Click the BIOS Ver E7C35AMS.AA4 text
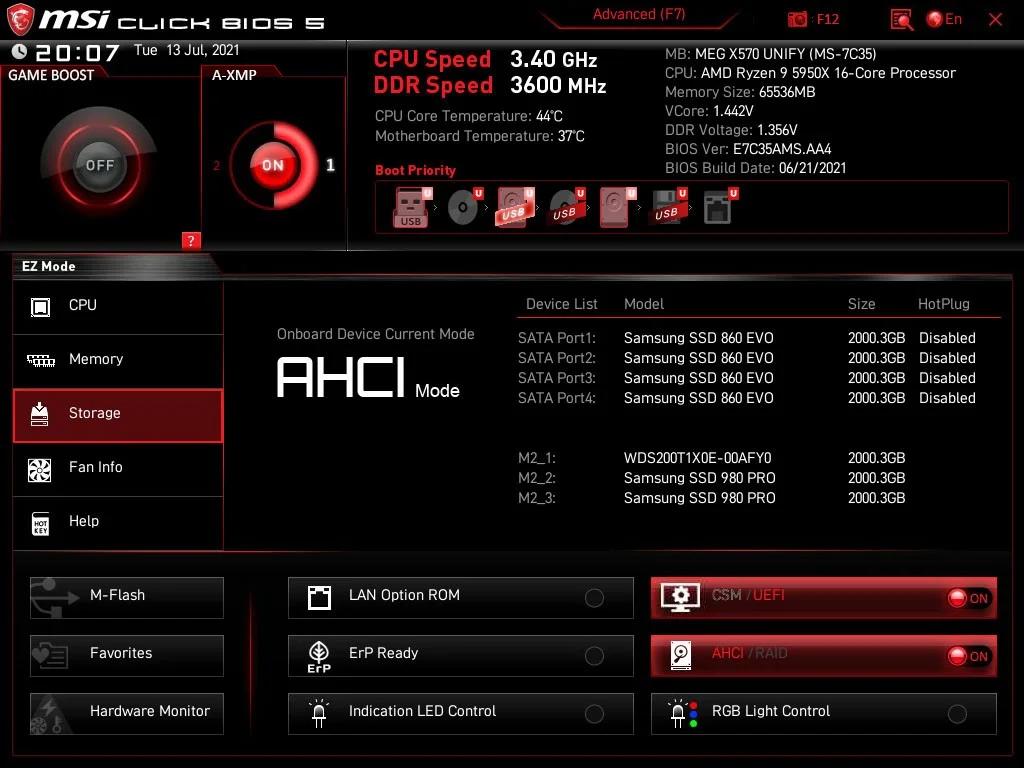Image resolution: width=1024 pixels, height=768 pixels. point(748,150)
